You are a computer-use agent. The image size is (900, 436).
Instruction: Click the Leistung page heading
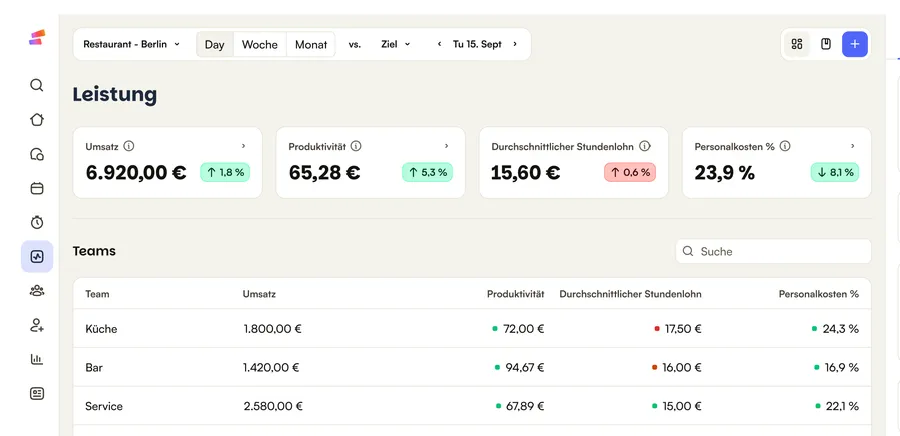[x=115, y=95]
